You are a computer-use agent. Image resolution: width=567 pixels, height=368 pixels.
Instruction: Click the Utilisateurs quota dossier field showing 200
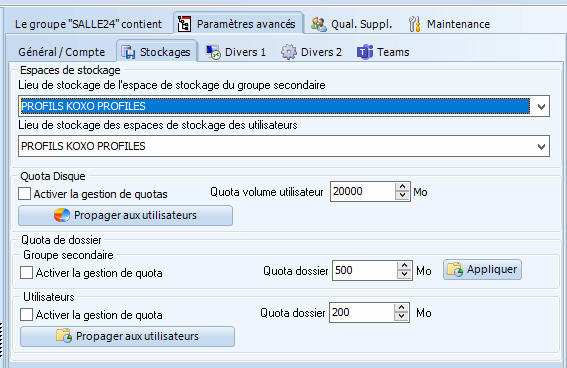click(x=362, y=312)
